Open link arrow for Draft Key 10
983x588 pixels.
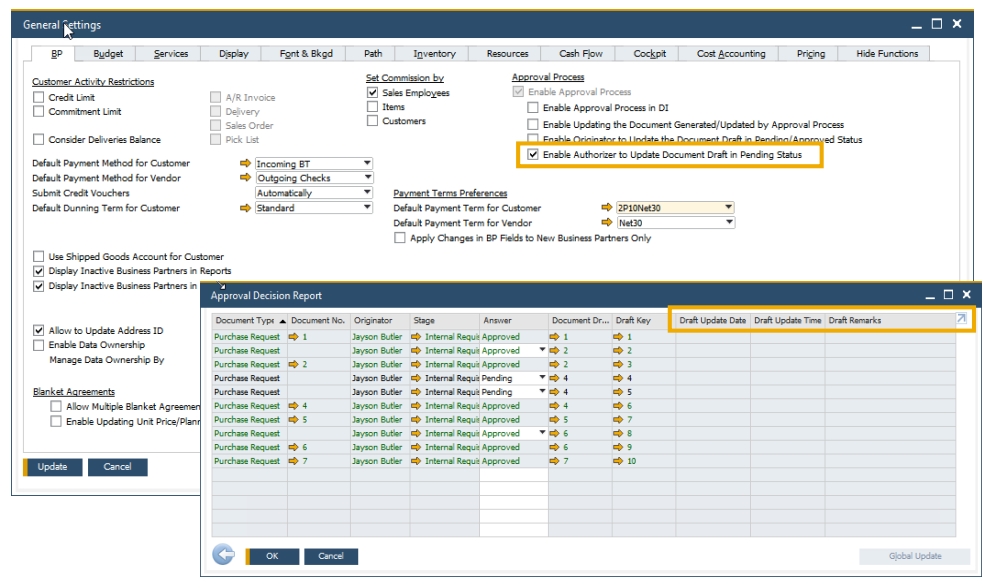pos(619,461)
